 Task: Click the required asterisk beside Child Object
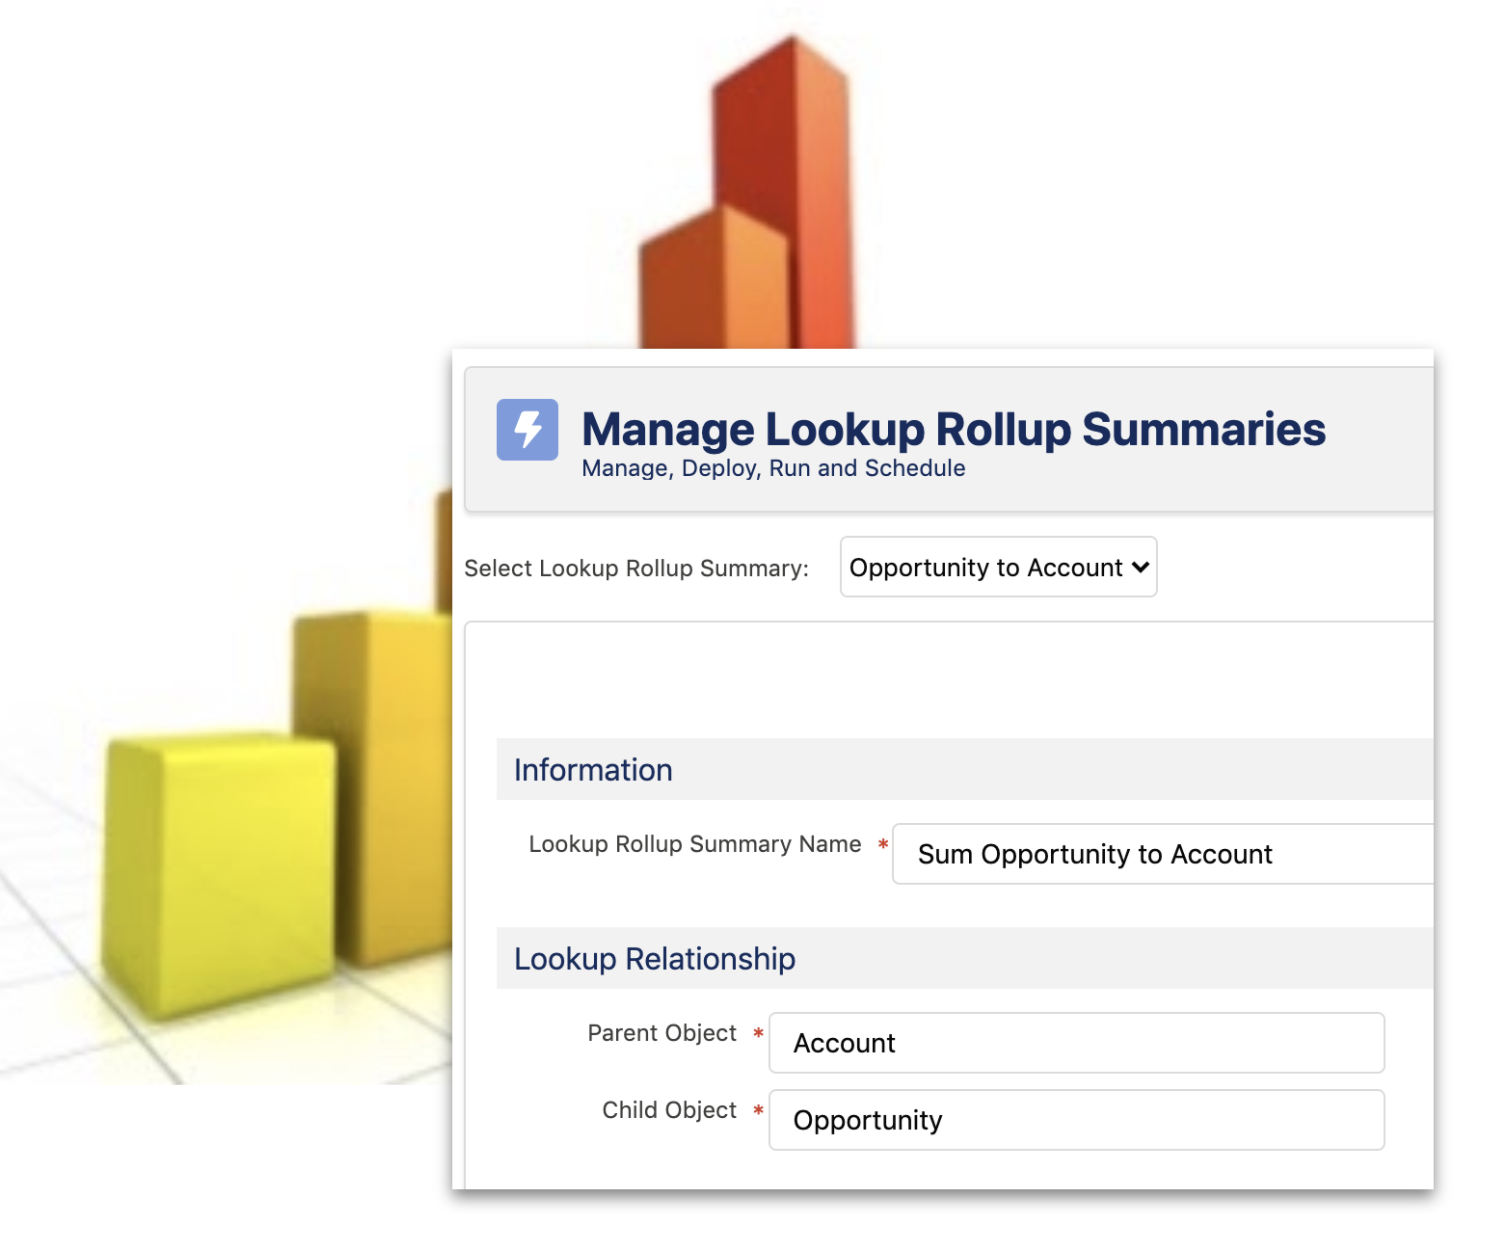click(x=758, y=1110)
